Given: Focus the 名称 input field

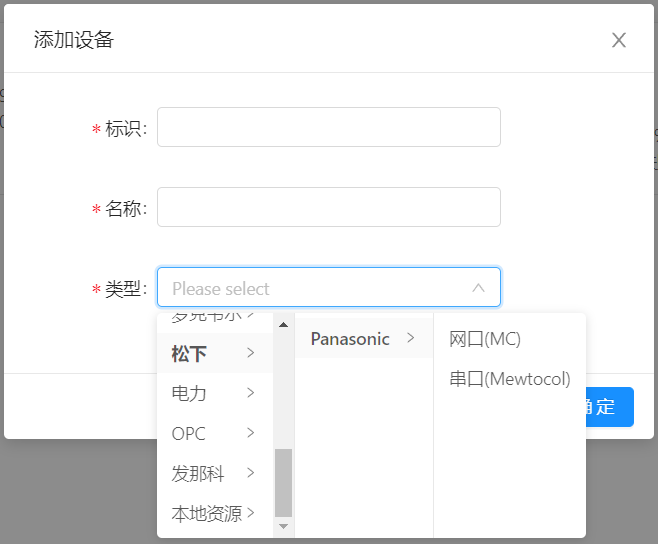Looking at the screenshot, I should tap(328, 208).
